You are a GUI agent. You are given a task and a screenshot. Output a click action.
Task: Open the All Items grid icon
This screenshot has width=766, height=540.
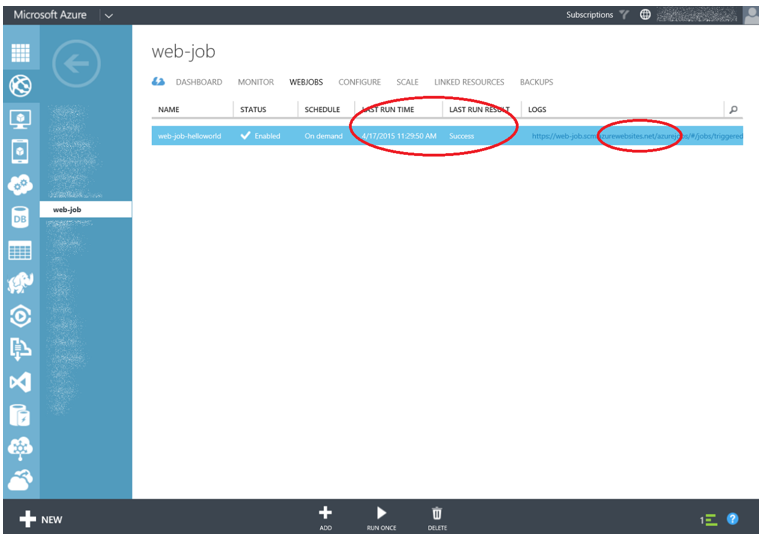point(20,54)
